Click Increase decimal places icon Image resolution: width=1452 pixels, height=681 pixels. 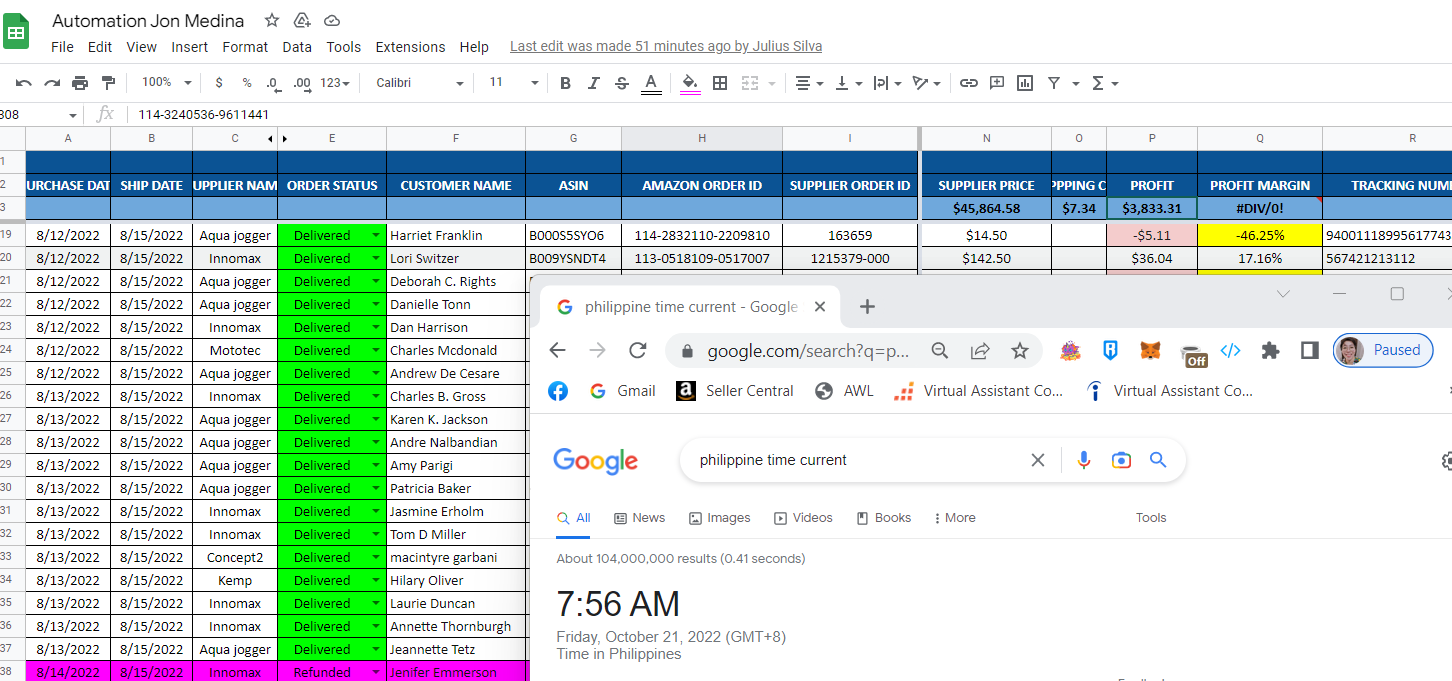pos(301,83)
